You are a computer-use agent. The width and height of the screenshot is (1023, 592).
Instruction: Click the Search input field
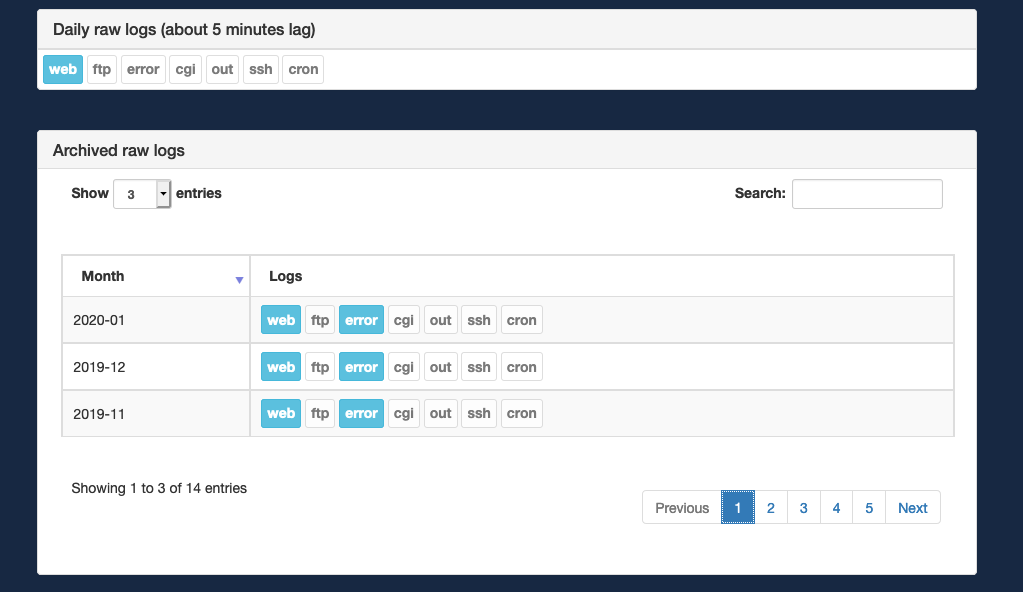point(866,193)
